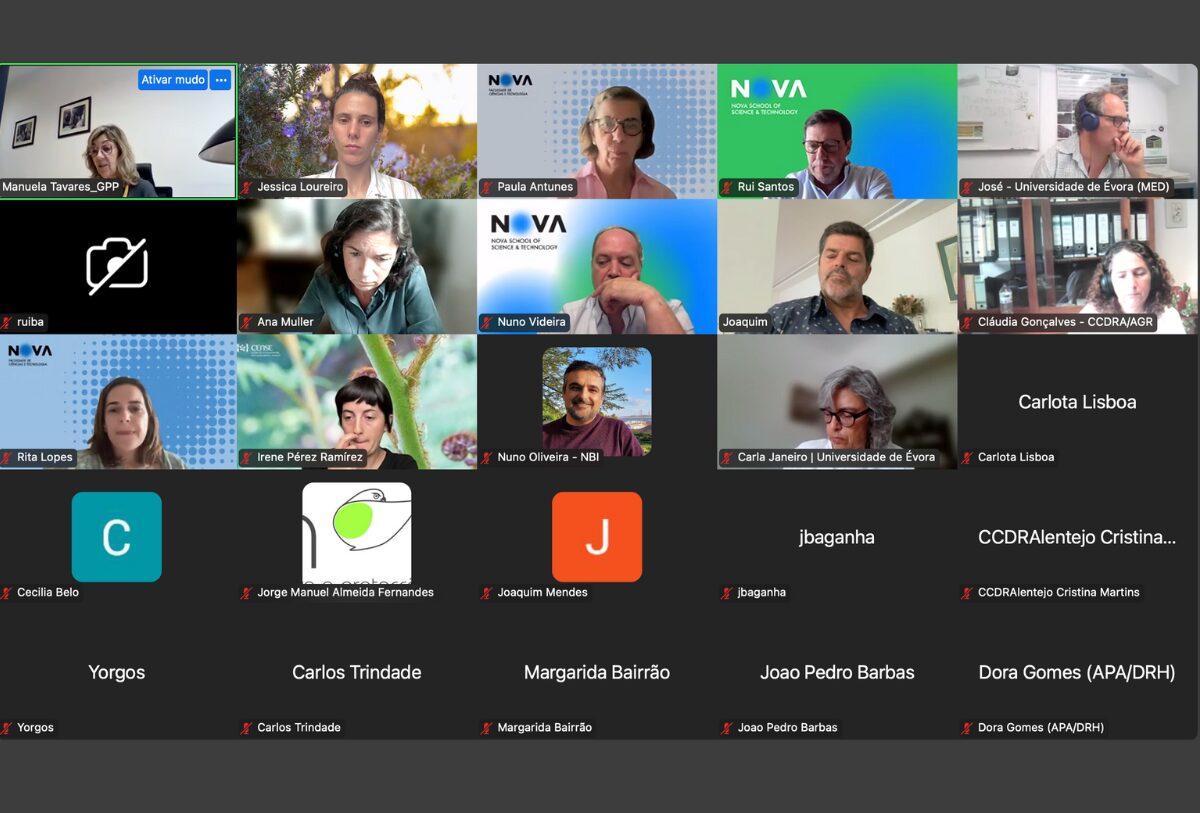Click the orange J avatar of Joaquim Mendes

(x=597, y=537)
